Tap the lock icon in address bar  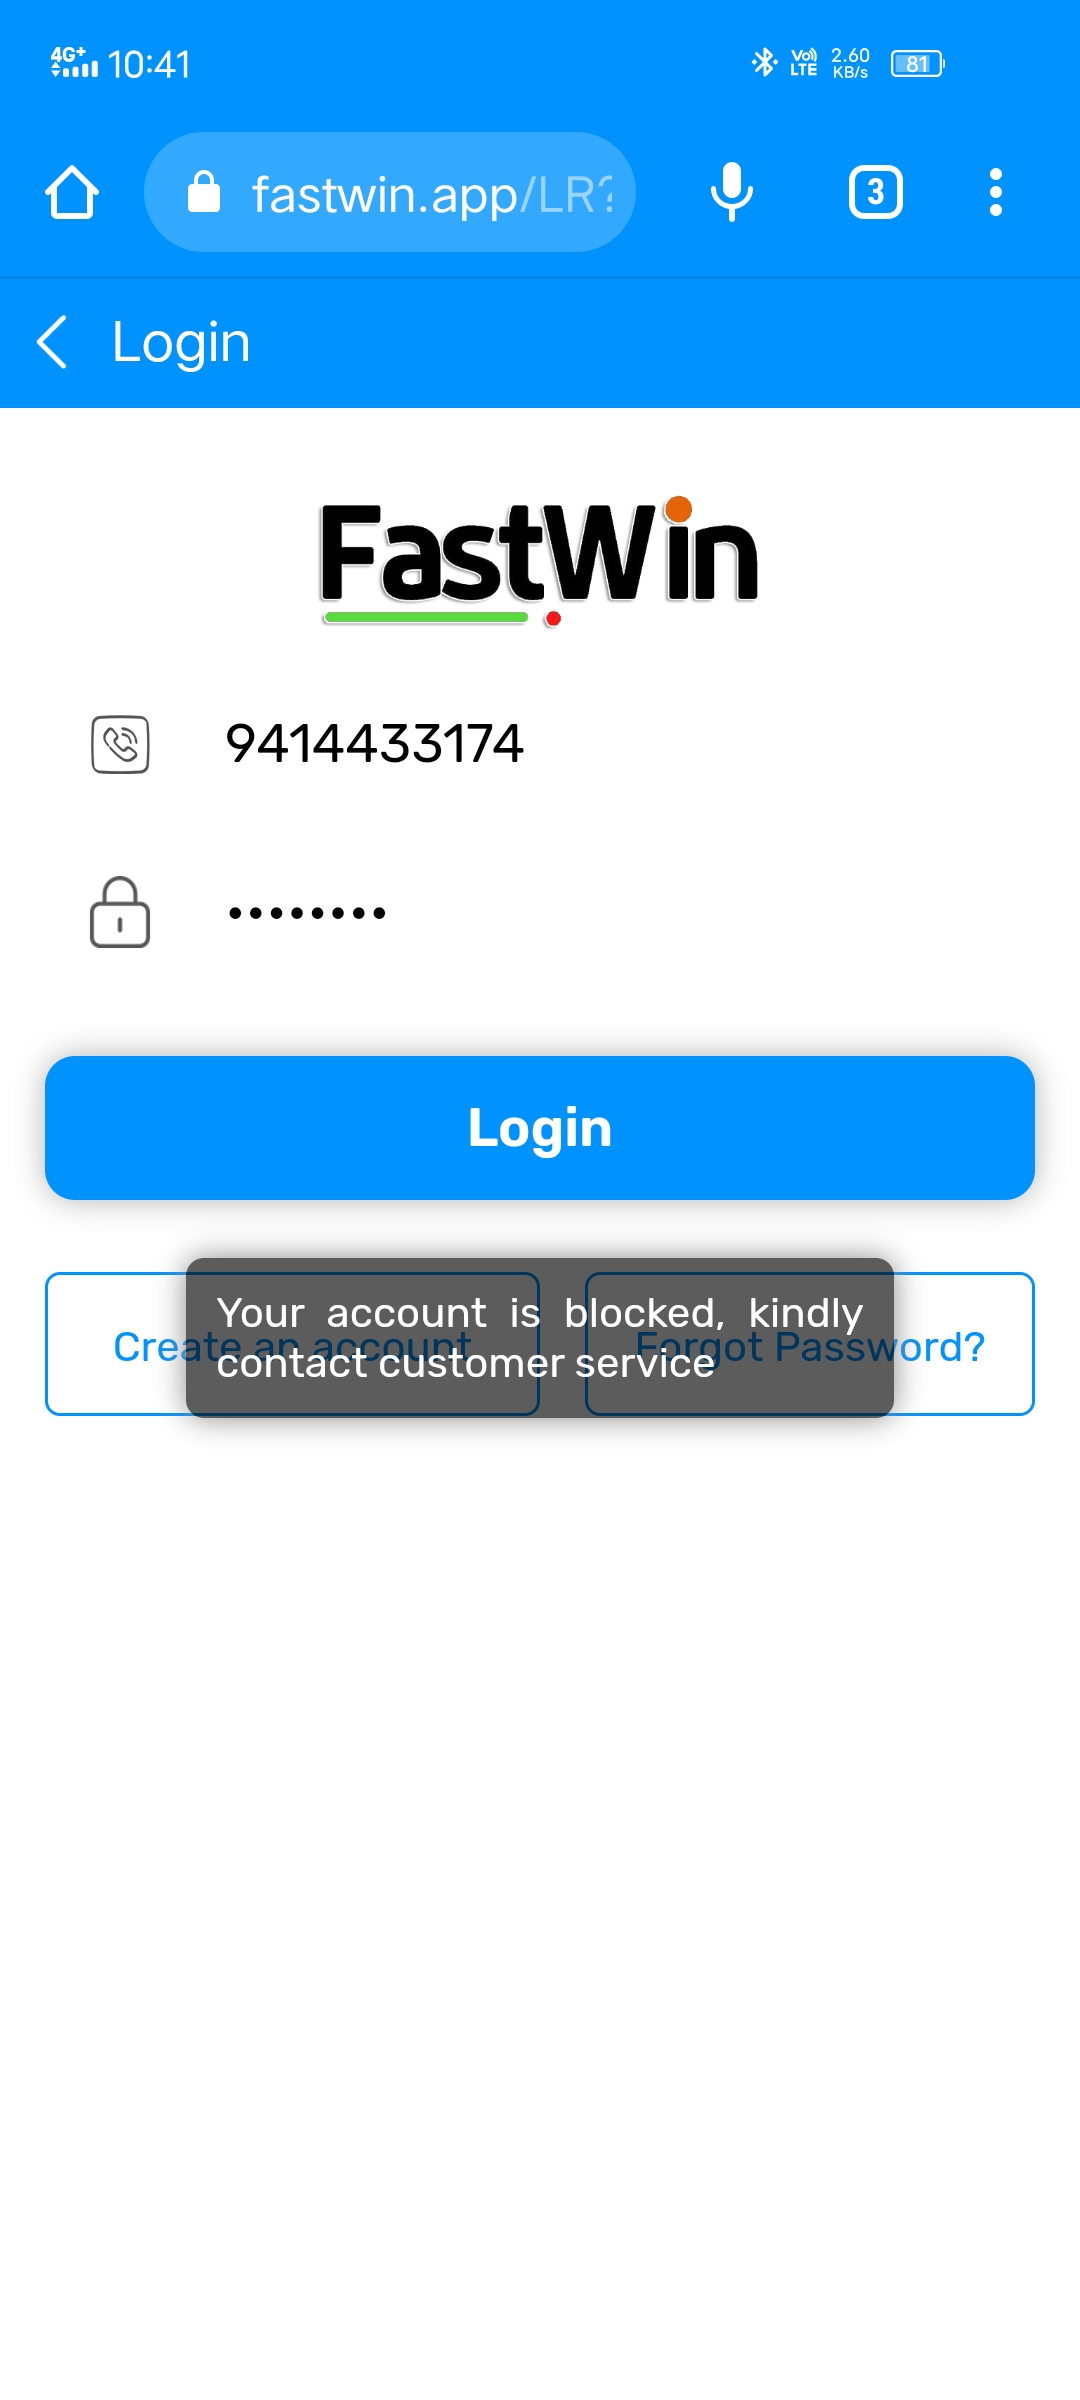pyautogui.click(x=204, y=192)
